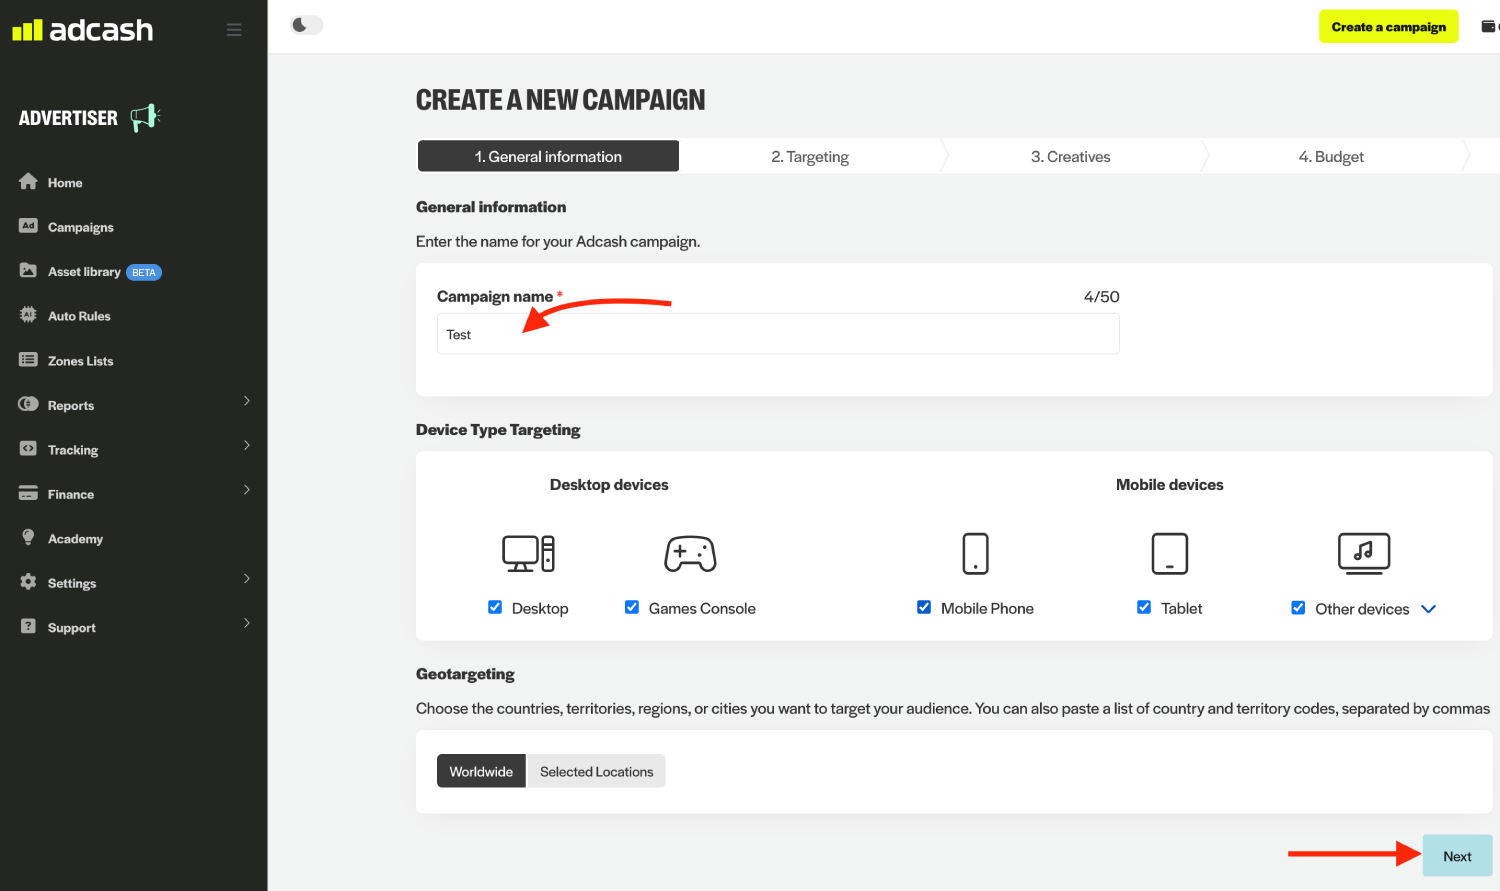Image resolution: width=1500 pixels, height=891 pixels.
Task: Expand the Reports submenu chevron
Action: 247,401
